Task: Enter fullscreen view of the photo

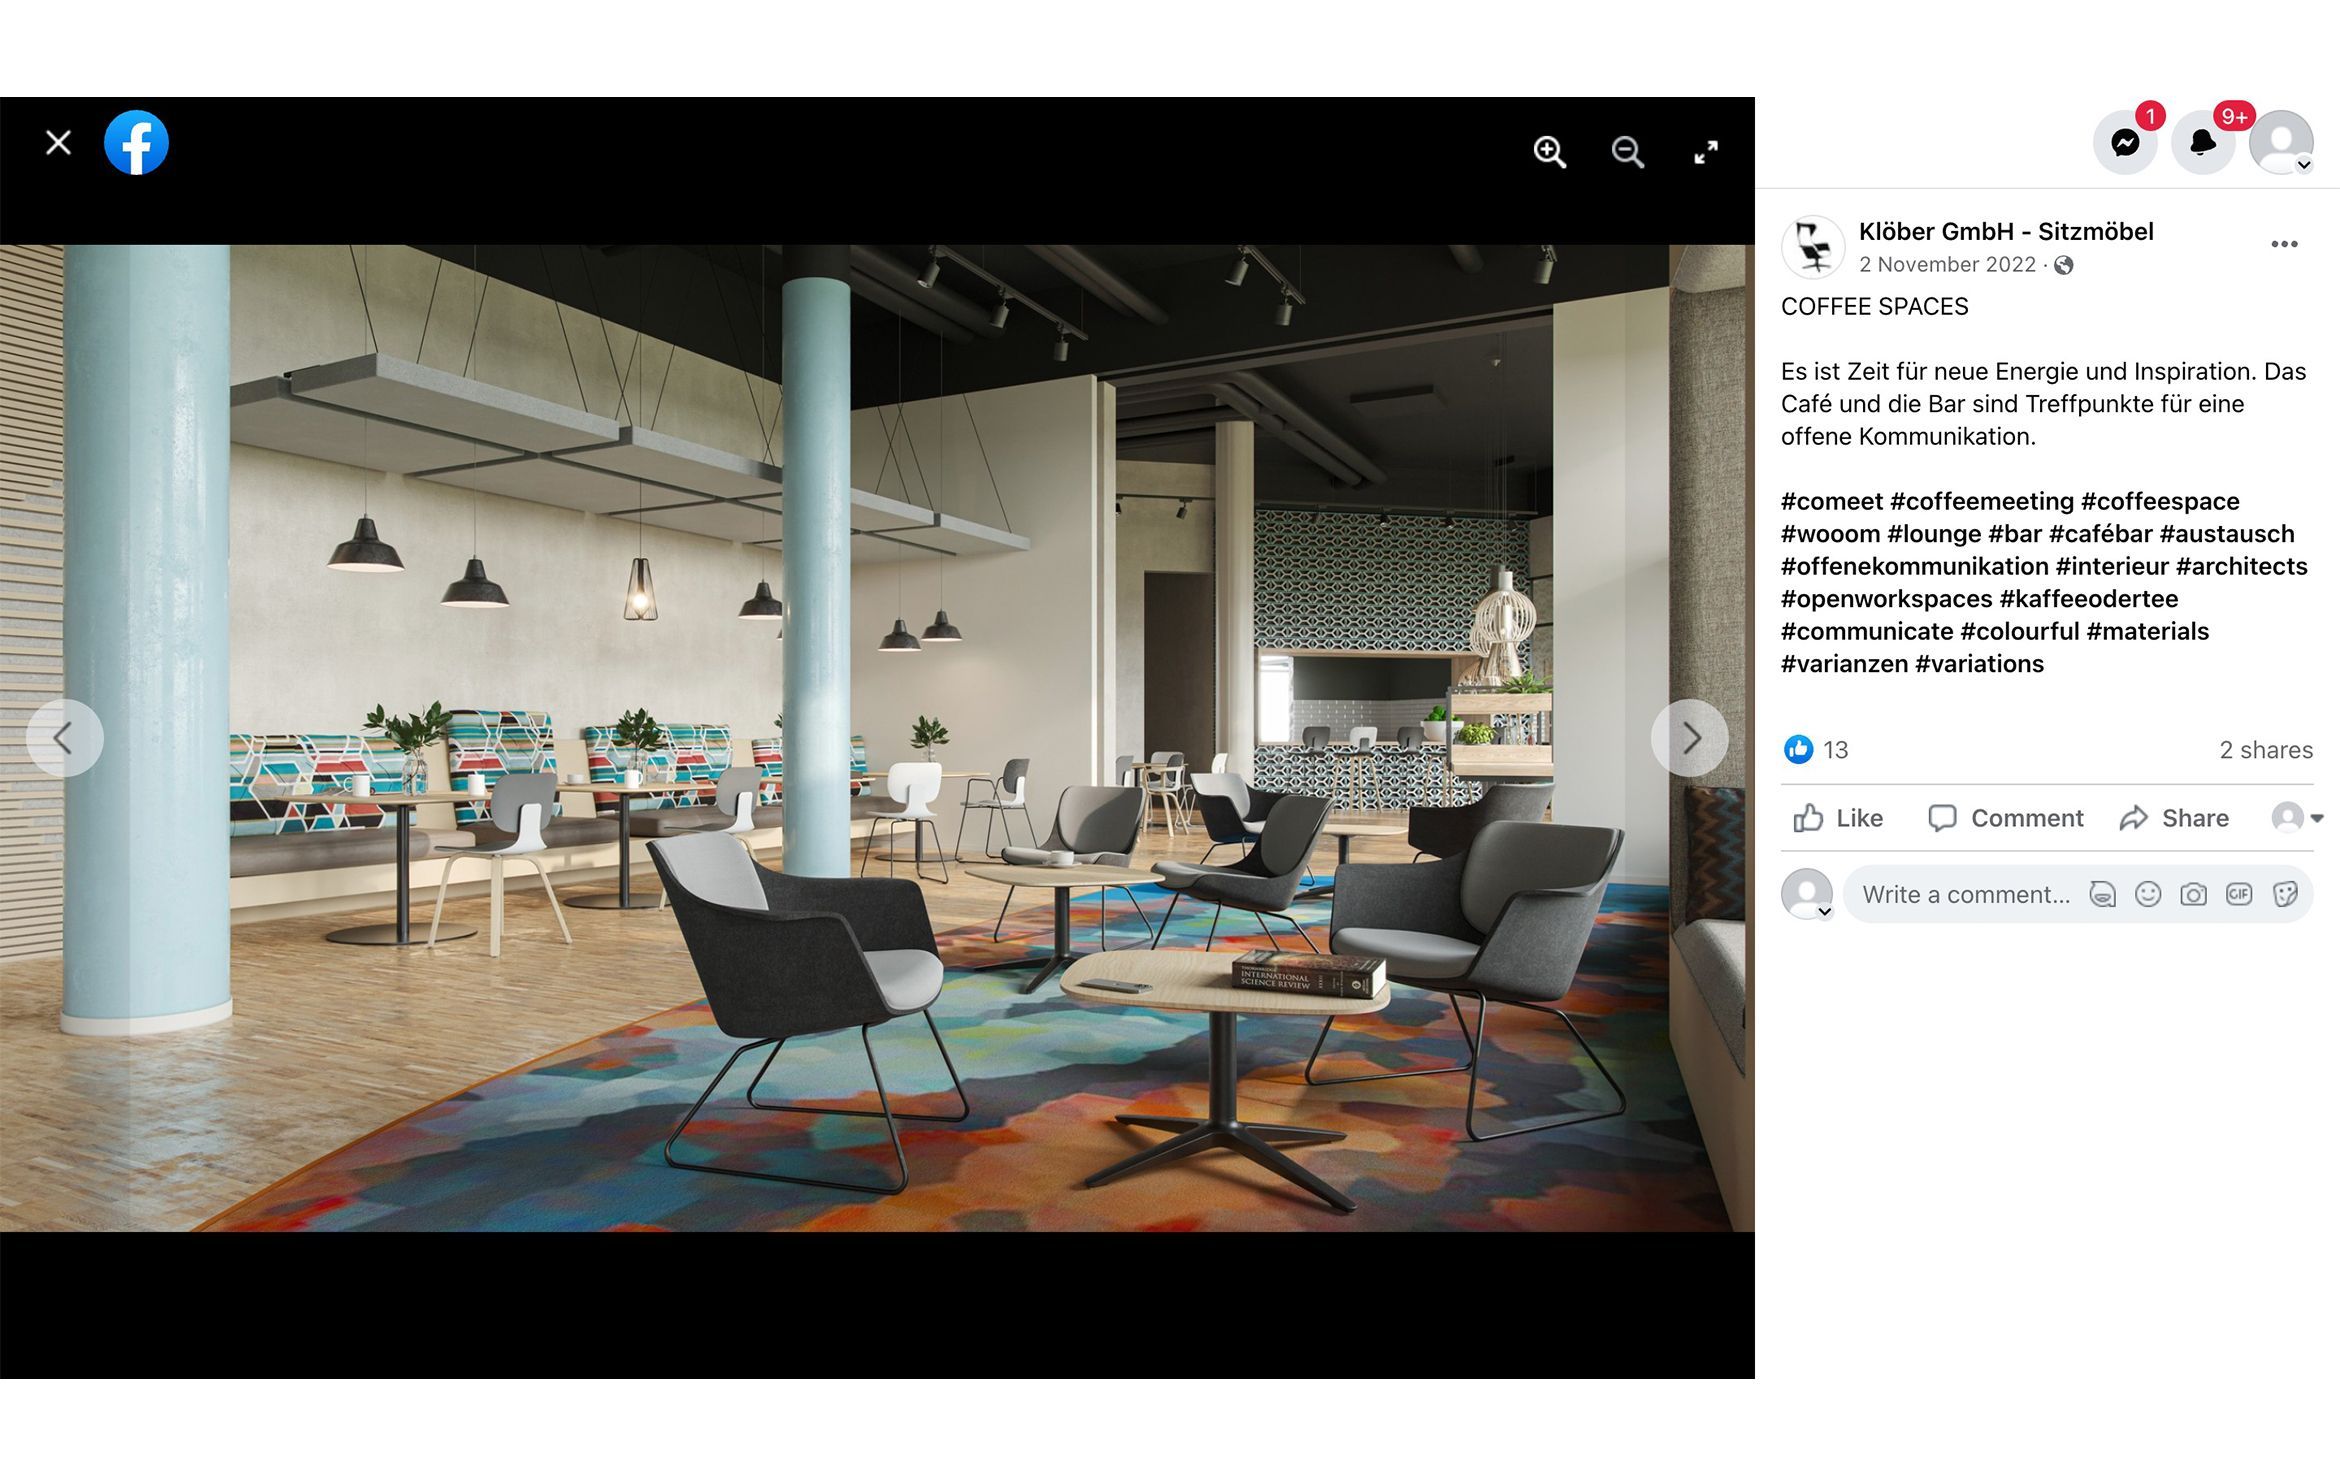Action: [1707, 153]
